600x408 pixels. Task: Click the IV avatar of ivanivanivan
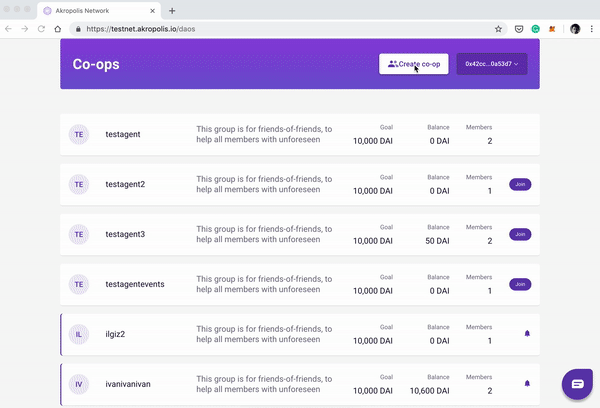[x=79, y=384]
